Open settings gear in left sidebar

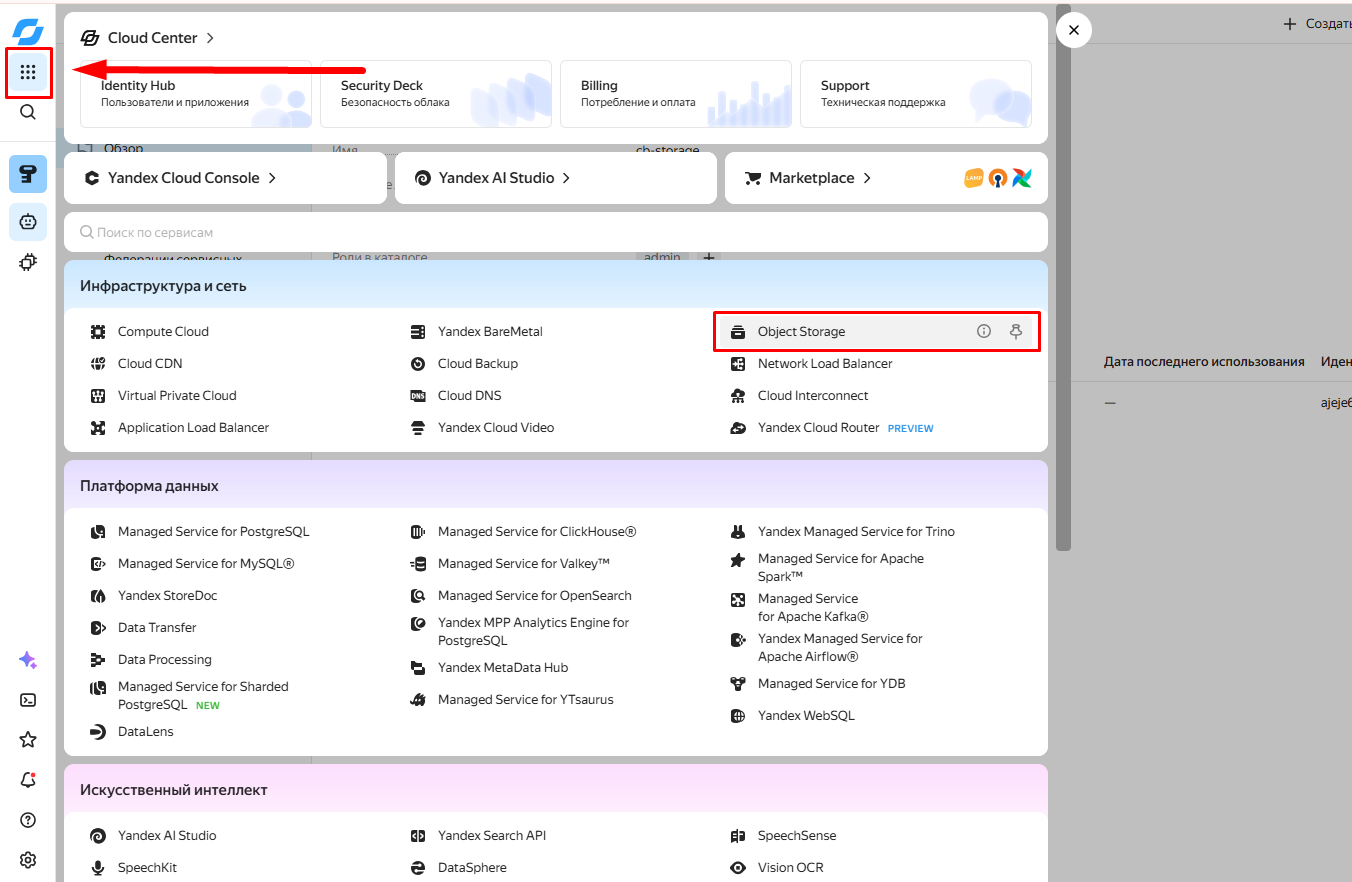28,860
